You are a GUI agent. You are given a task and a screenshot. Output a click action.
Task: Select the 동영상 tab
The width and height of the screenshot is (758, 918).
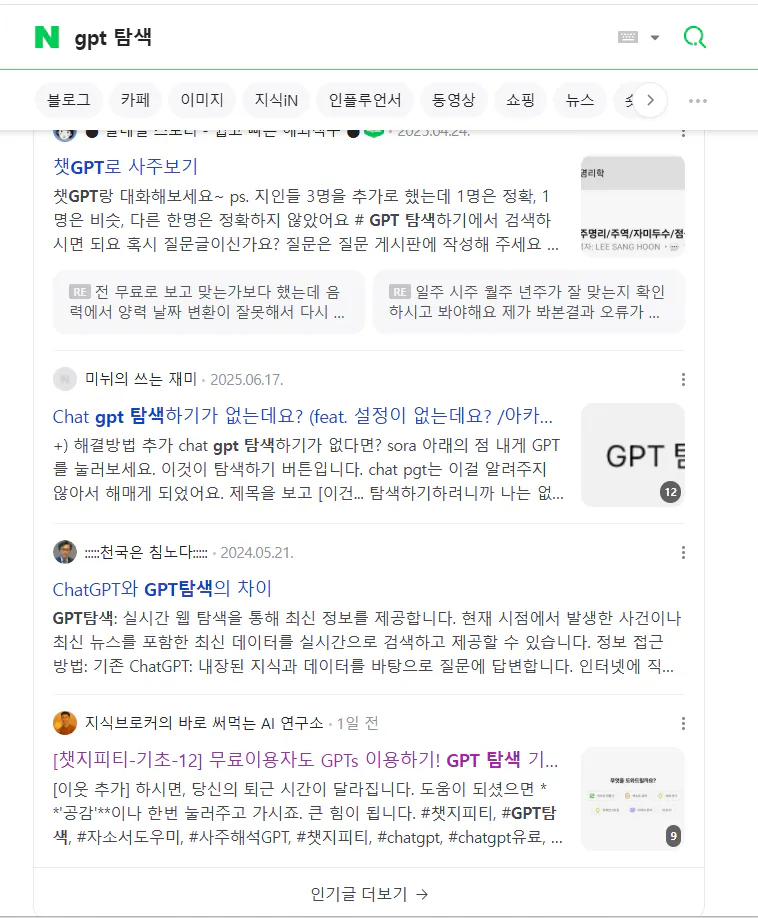click(x=453, y=101)
